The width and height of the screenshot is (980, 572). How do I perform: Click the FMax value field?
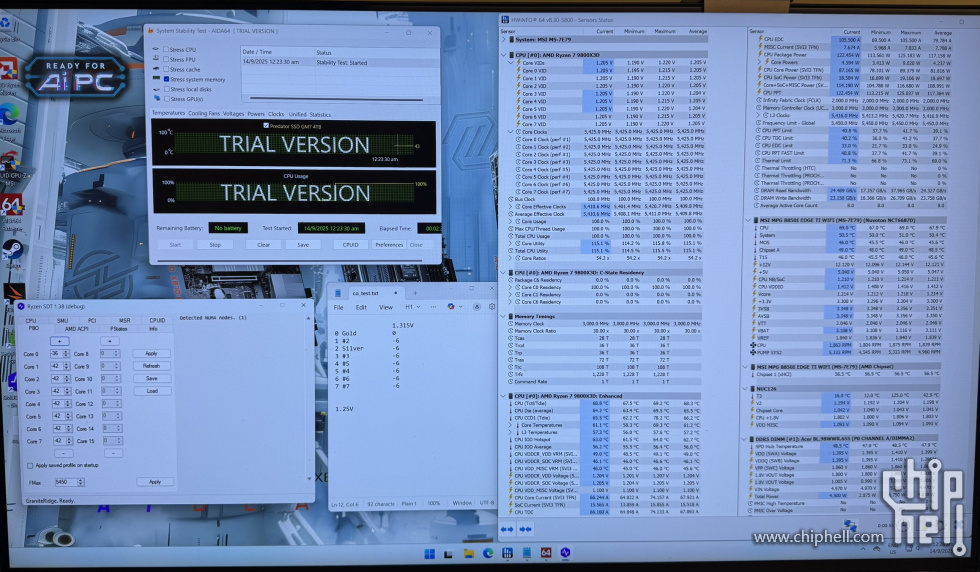tap(65, 482)
